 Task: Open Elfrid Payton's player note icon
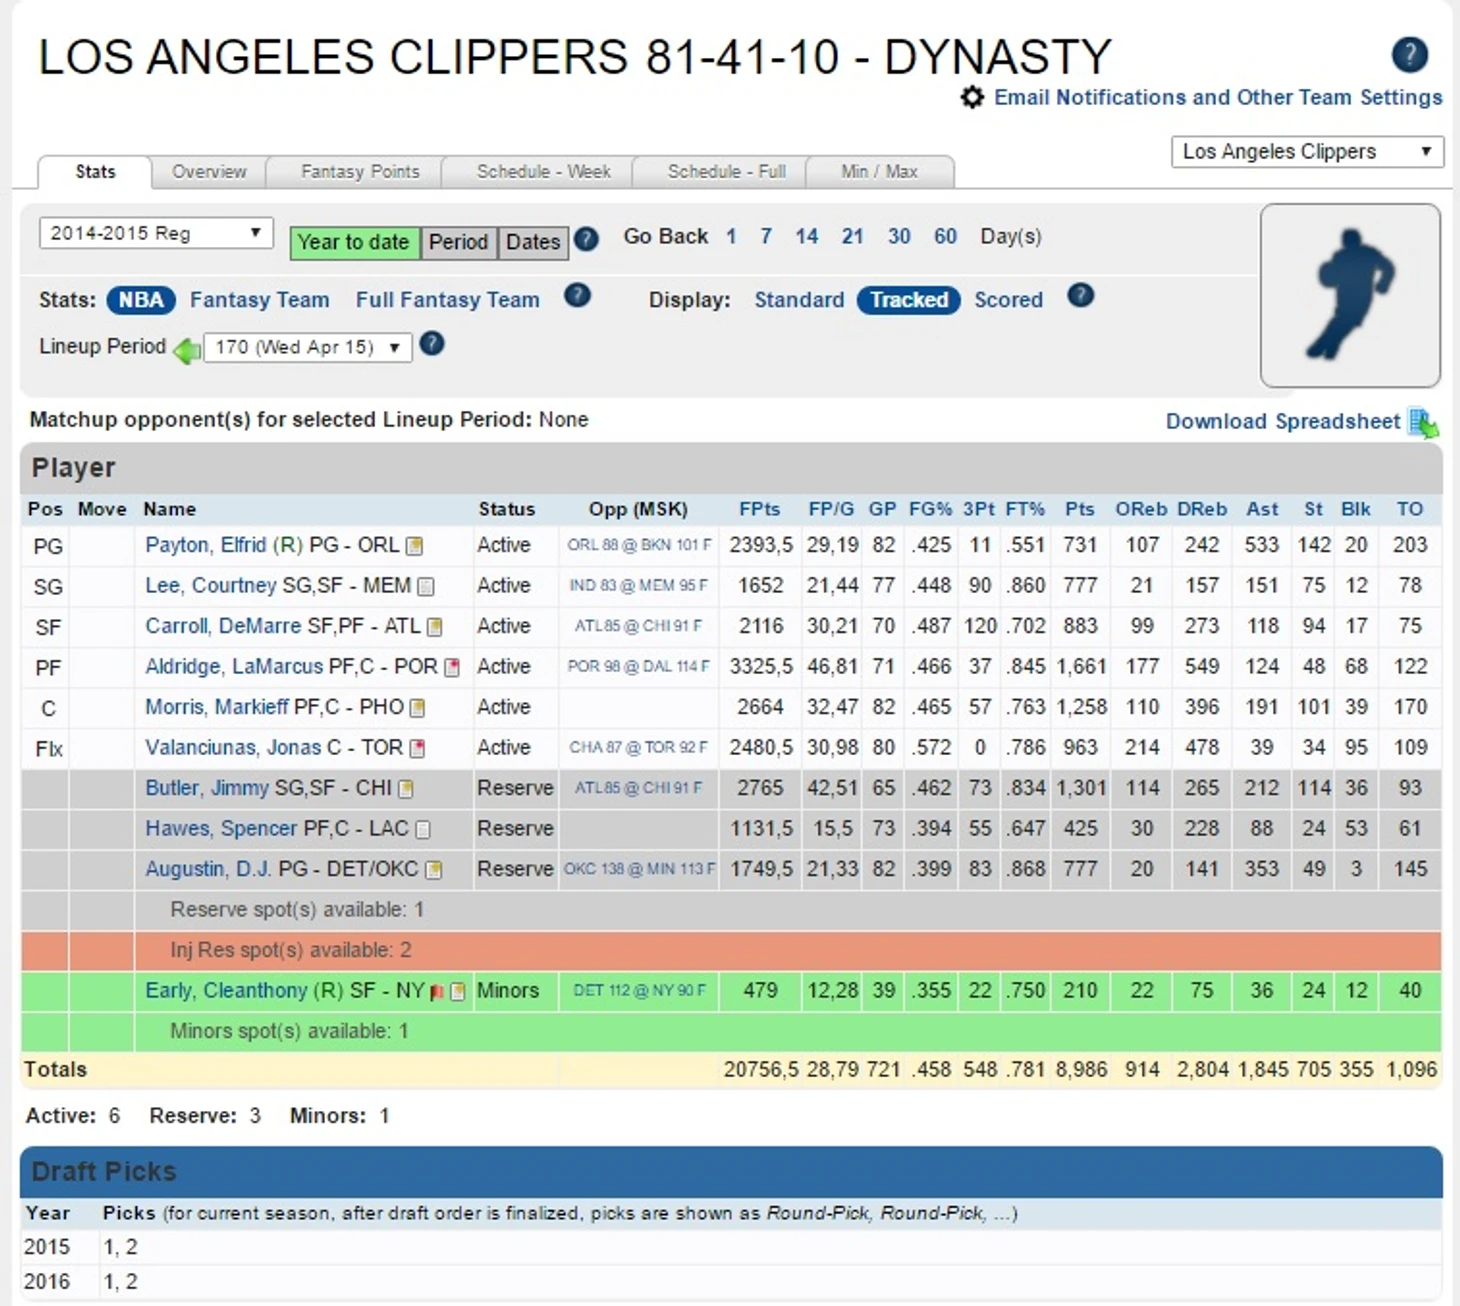[414, 546]
